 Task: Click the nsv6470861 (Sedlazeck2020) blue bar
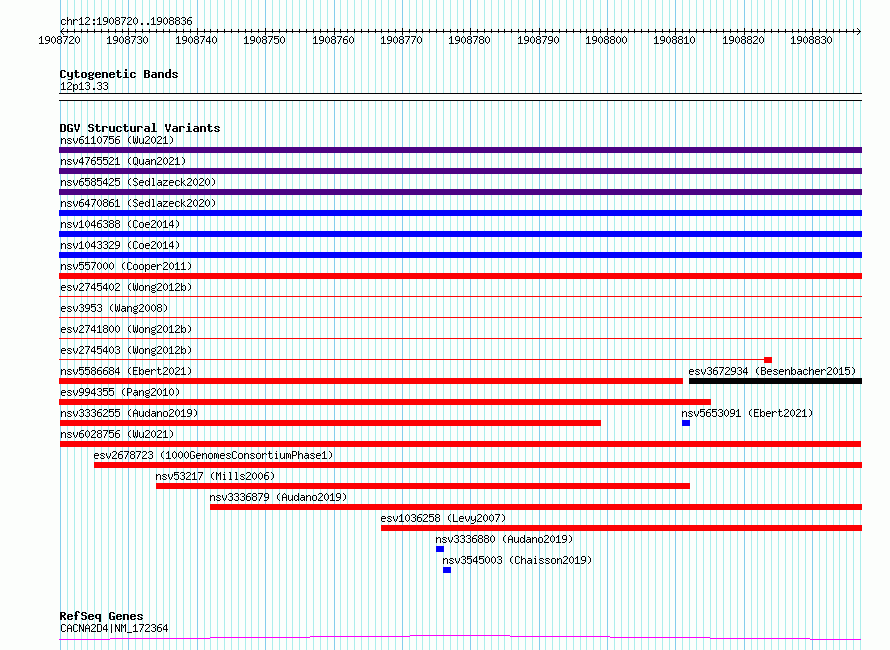tap(460, 213)
